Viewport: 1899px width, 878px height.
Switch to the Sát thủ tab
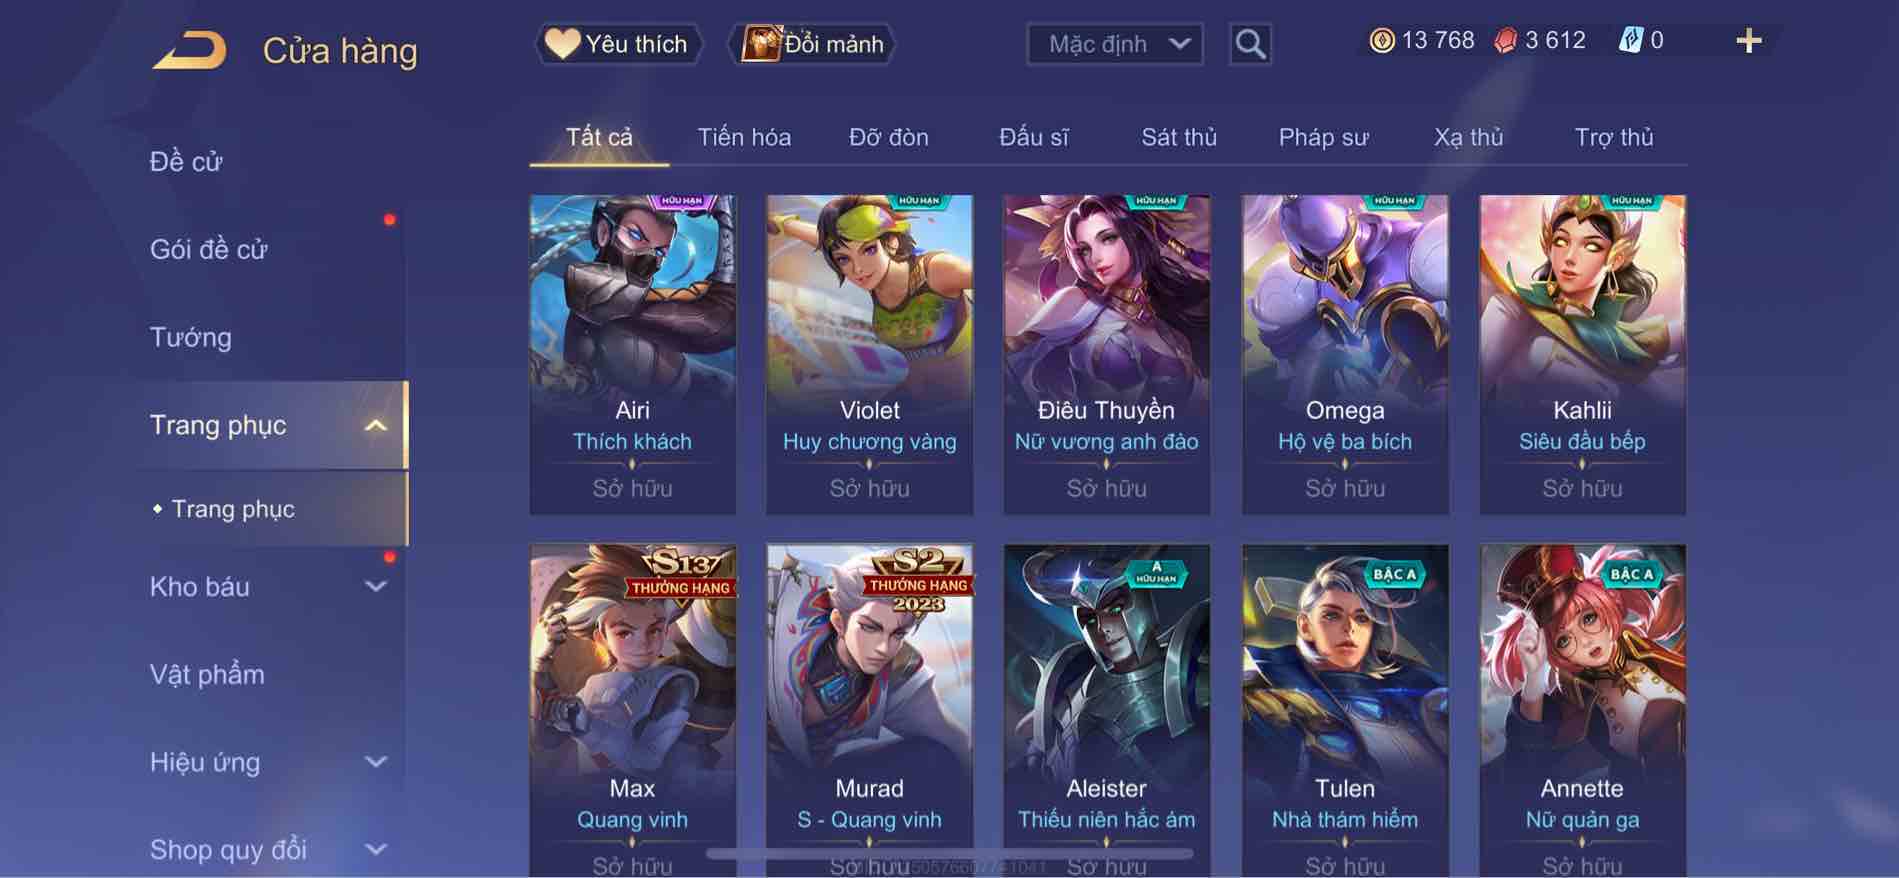point(1179,137)
